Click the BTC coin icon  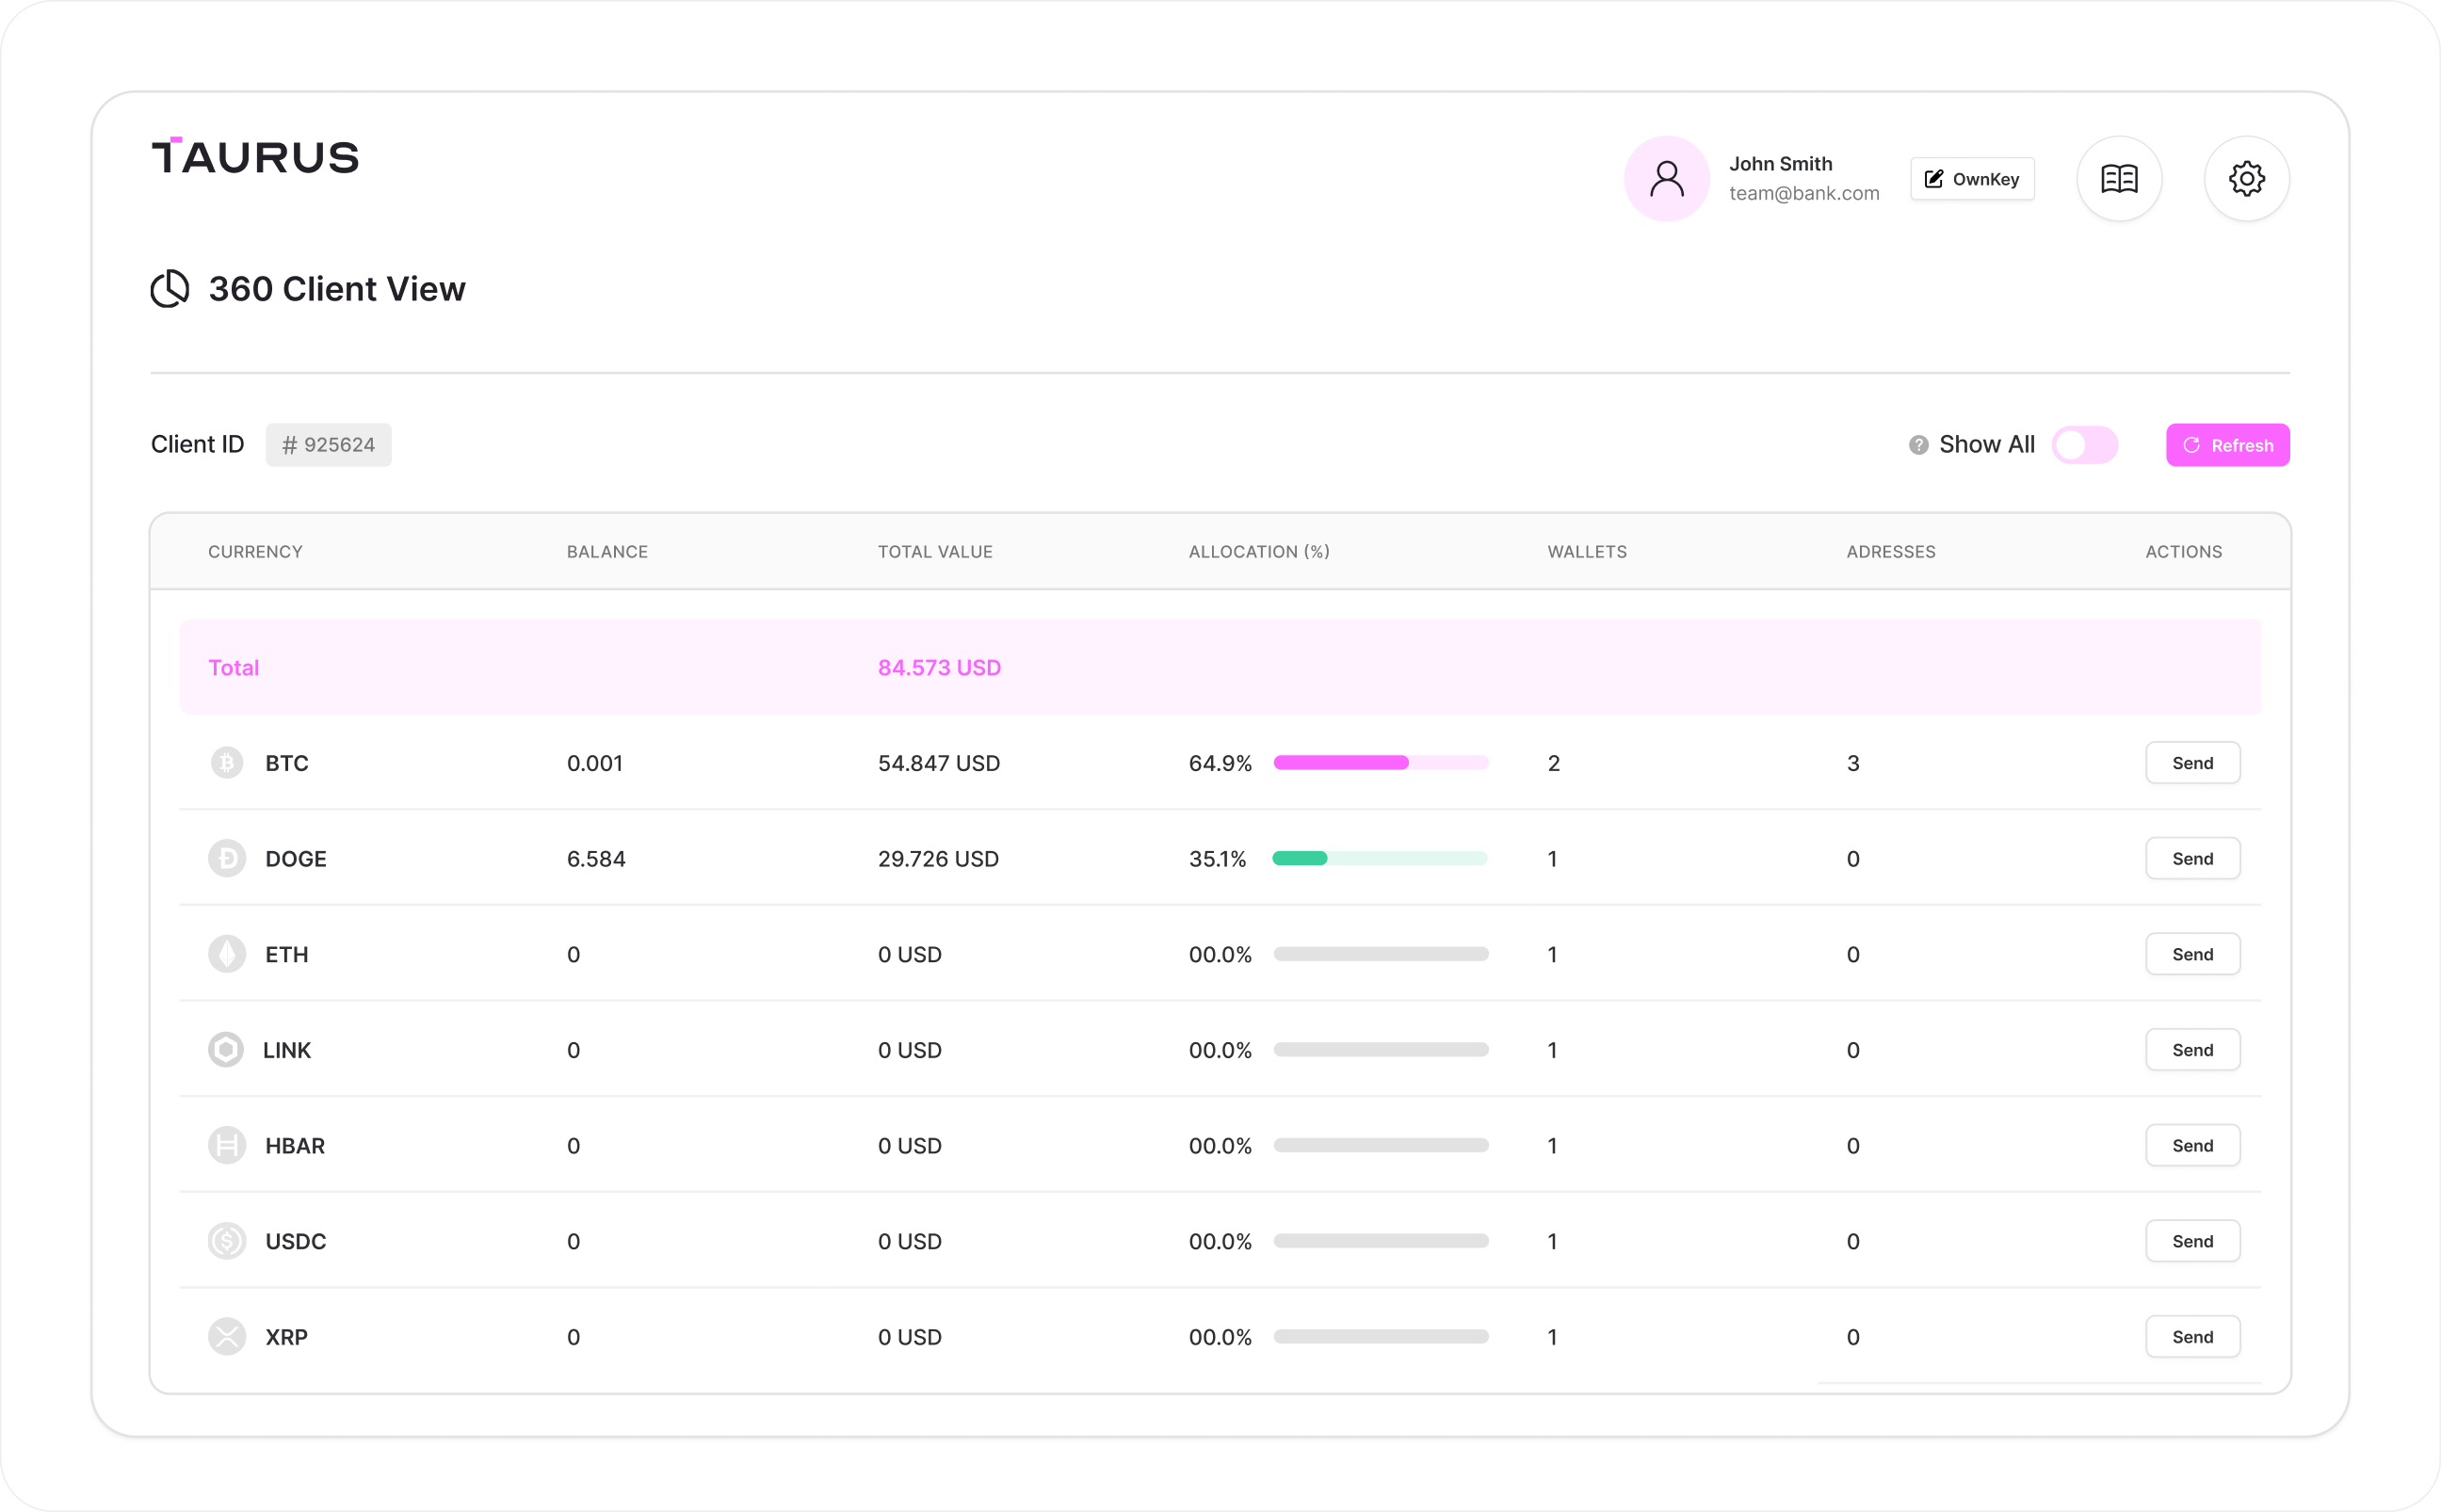227,763
